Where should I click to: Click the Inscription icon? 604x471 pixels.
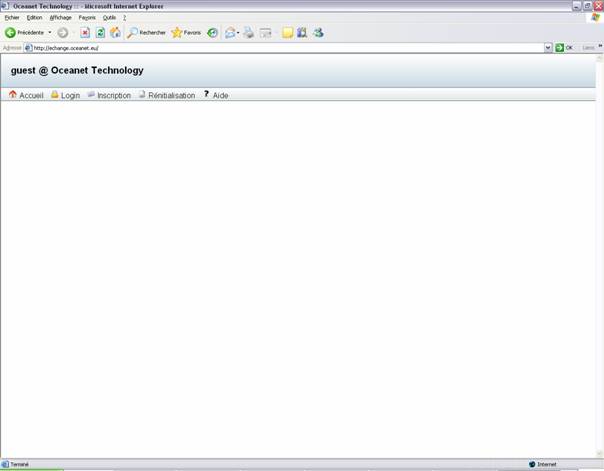(x=91, y=94)
